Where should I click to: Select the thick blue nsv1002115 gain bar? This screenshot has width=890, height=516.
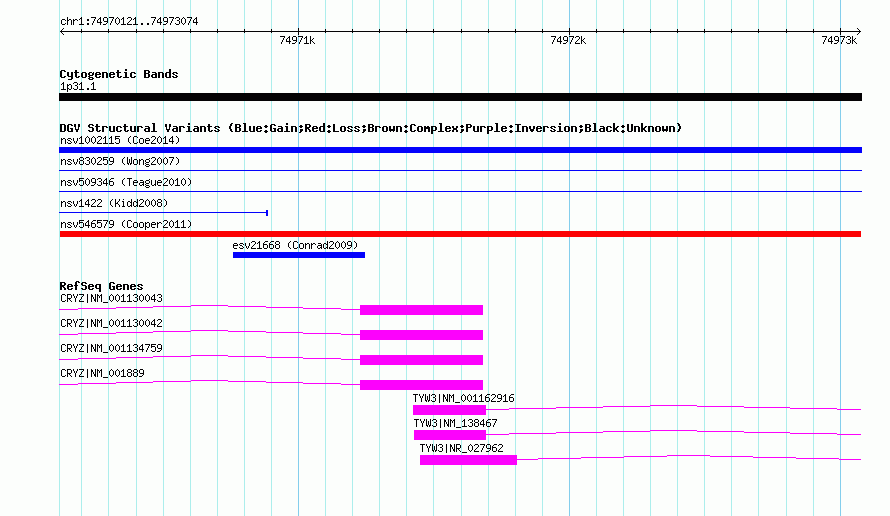click(460, 150)
